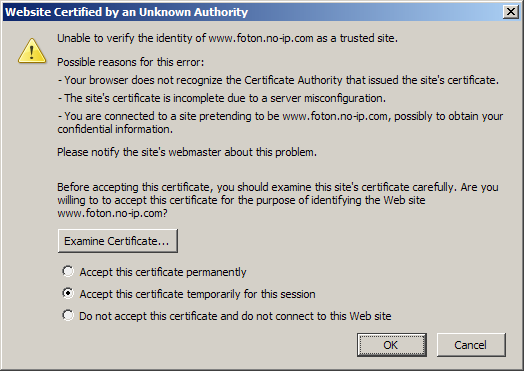Close the dialog with the X button

point(511,12)
